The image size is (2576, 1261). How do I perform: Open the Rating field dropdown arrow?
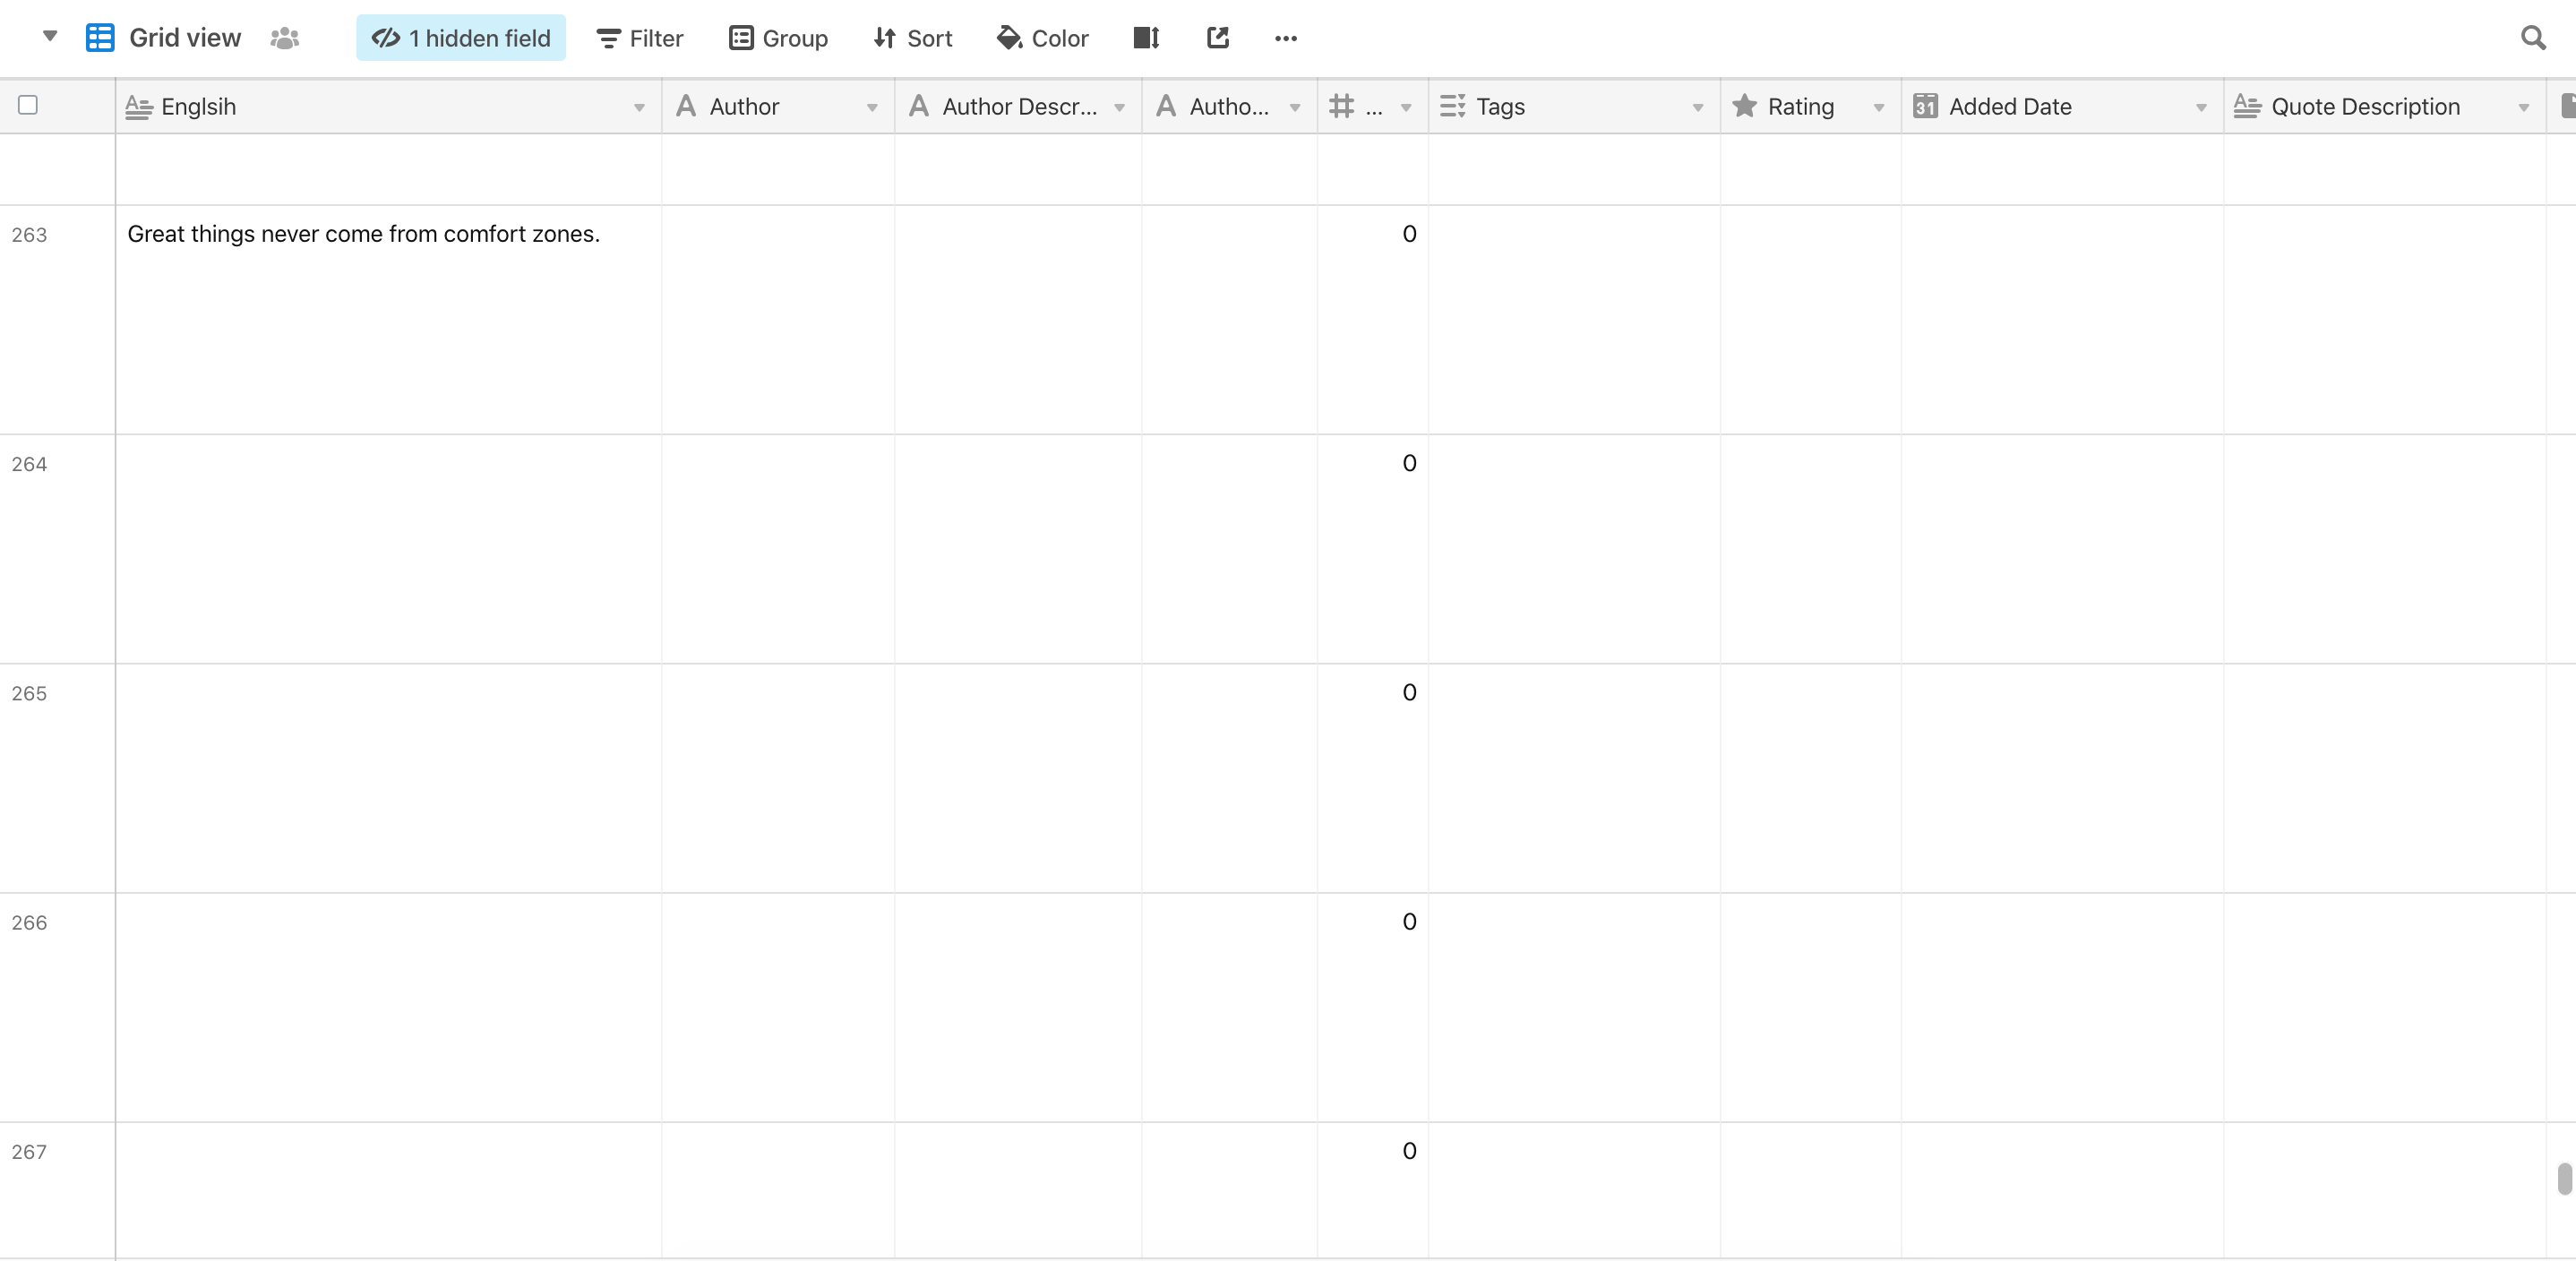1878,107
